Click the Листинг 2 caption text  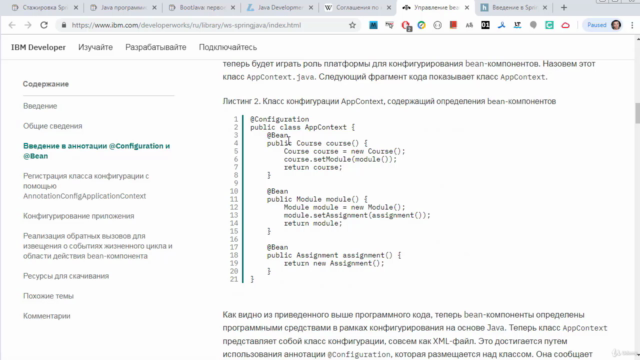click(389, 101)
